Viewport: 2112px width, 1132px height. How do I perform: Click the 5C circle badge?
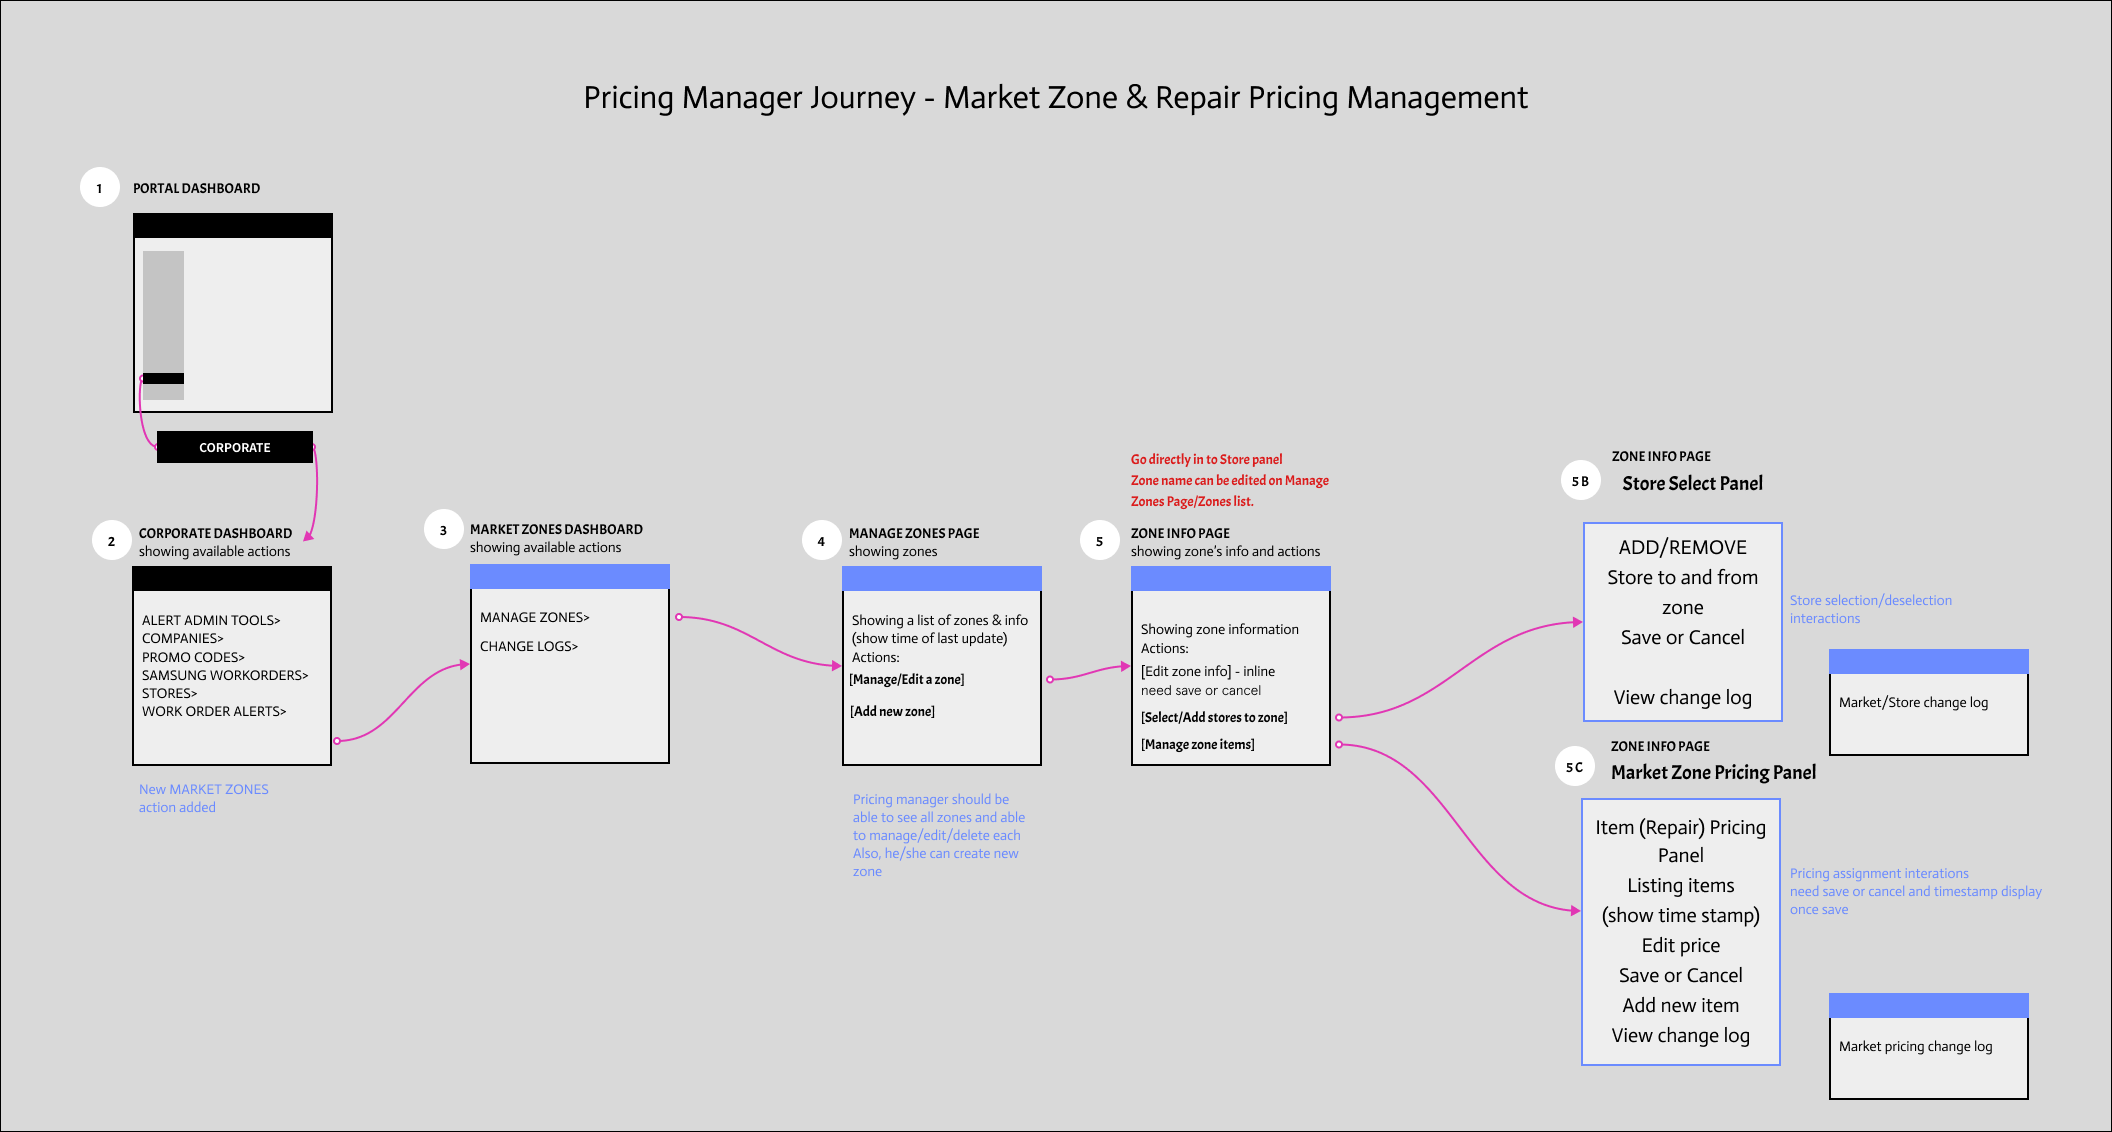point(1574,767)
